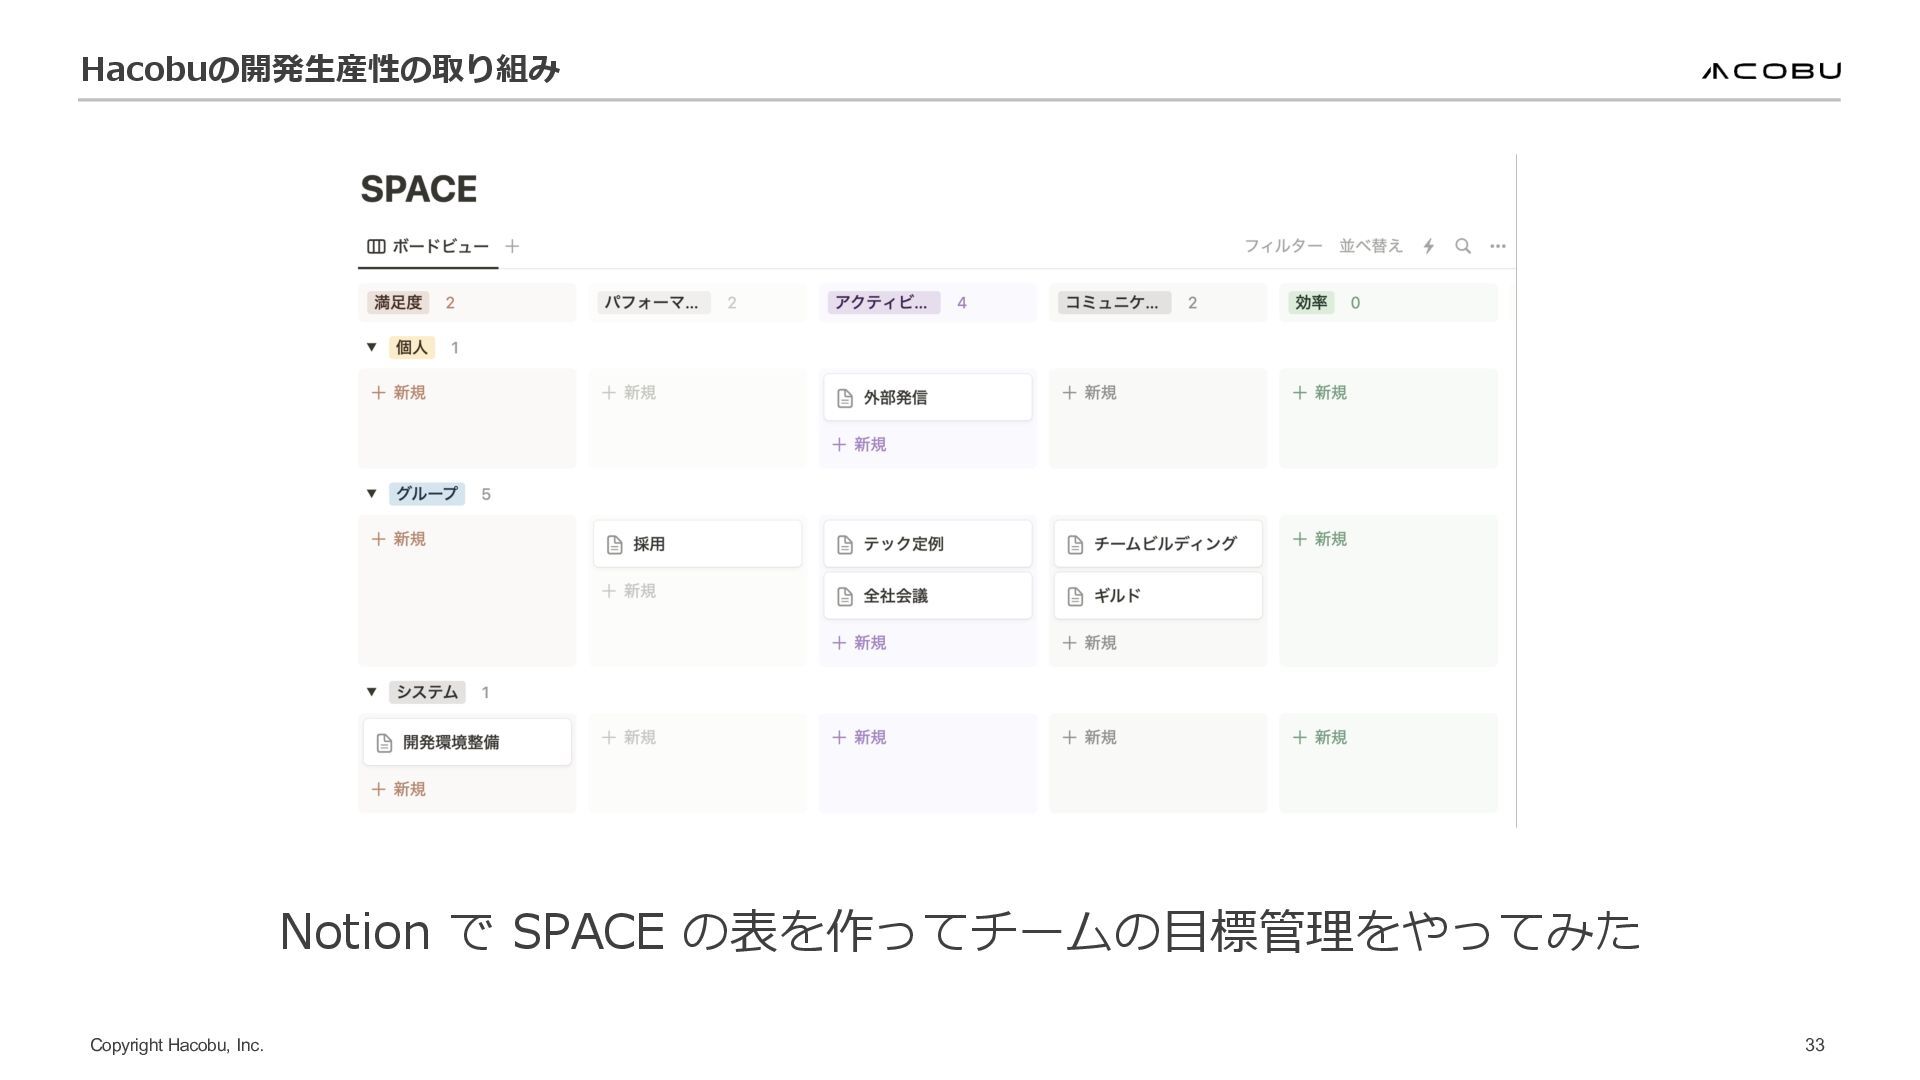This screenshot has width=1920, height=1080.
Task: Click the page icon on 外部発信 card
Action: click(845, 398)
